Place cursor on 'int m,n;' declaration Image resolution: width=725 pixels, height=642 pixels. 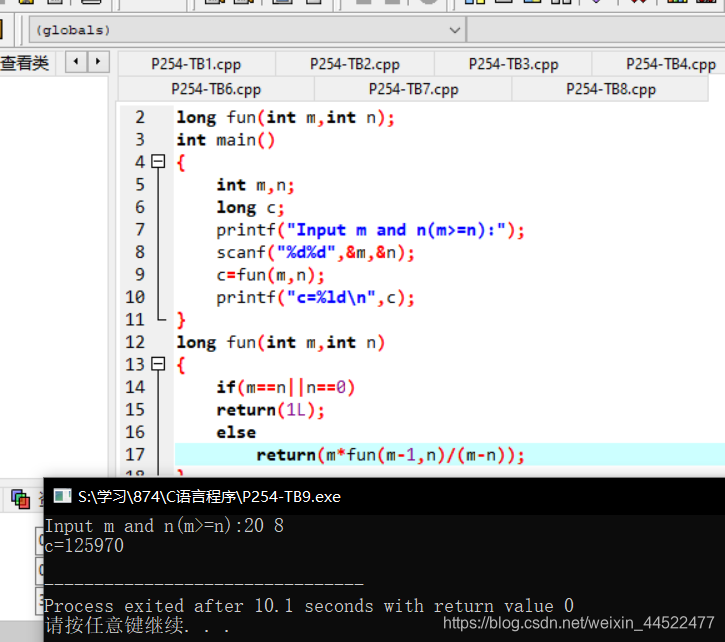point(255,185)
